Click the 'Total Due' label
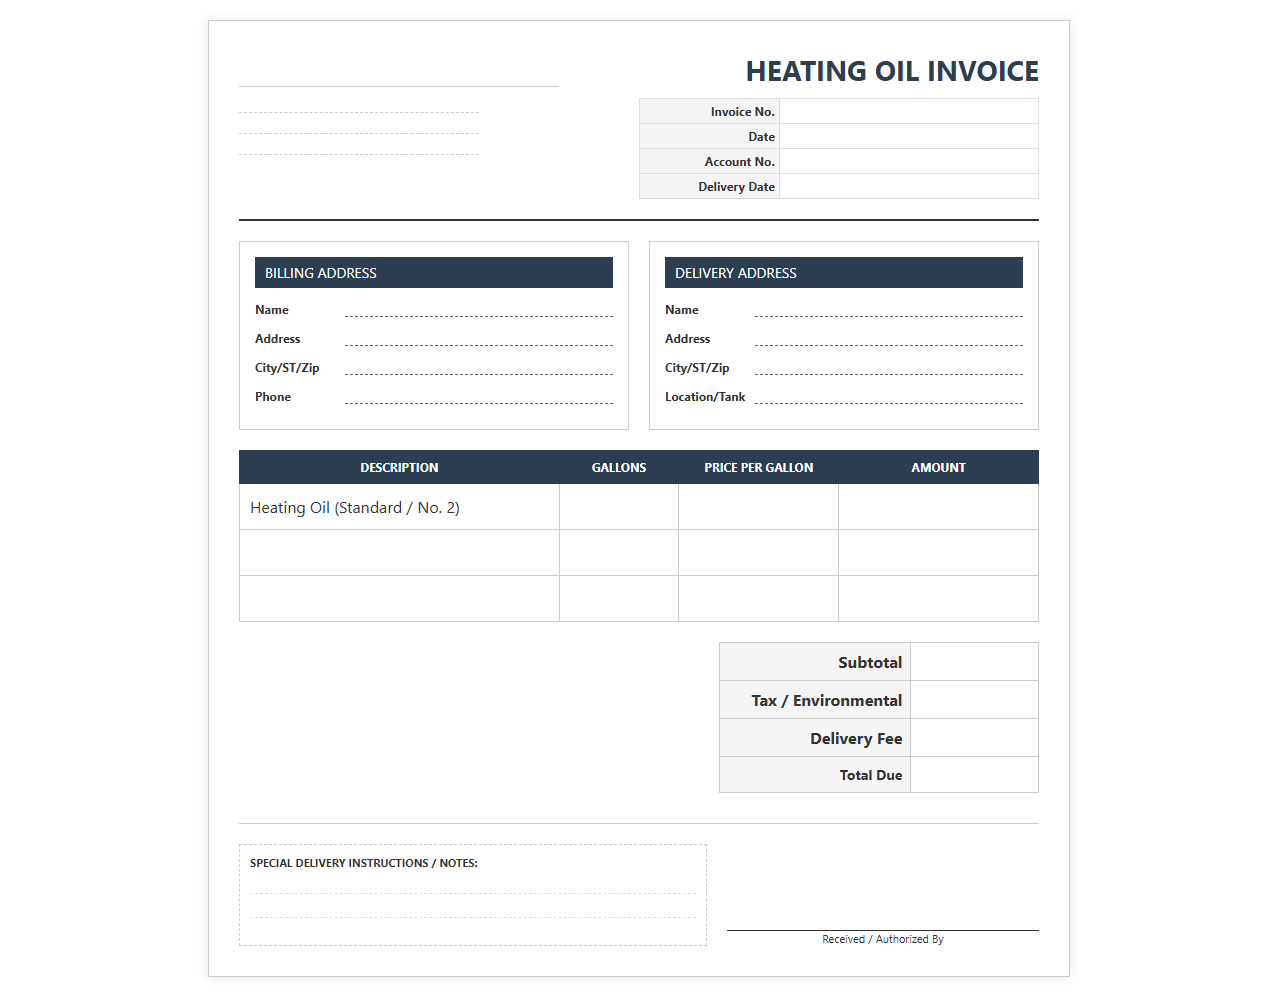Viewport: 1278px width, 997px height. pos(871,775)
